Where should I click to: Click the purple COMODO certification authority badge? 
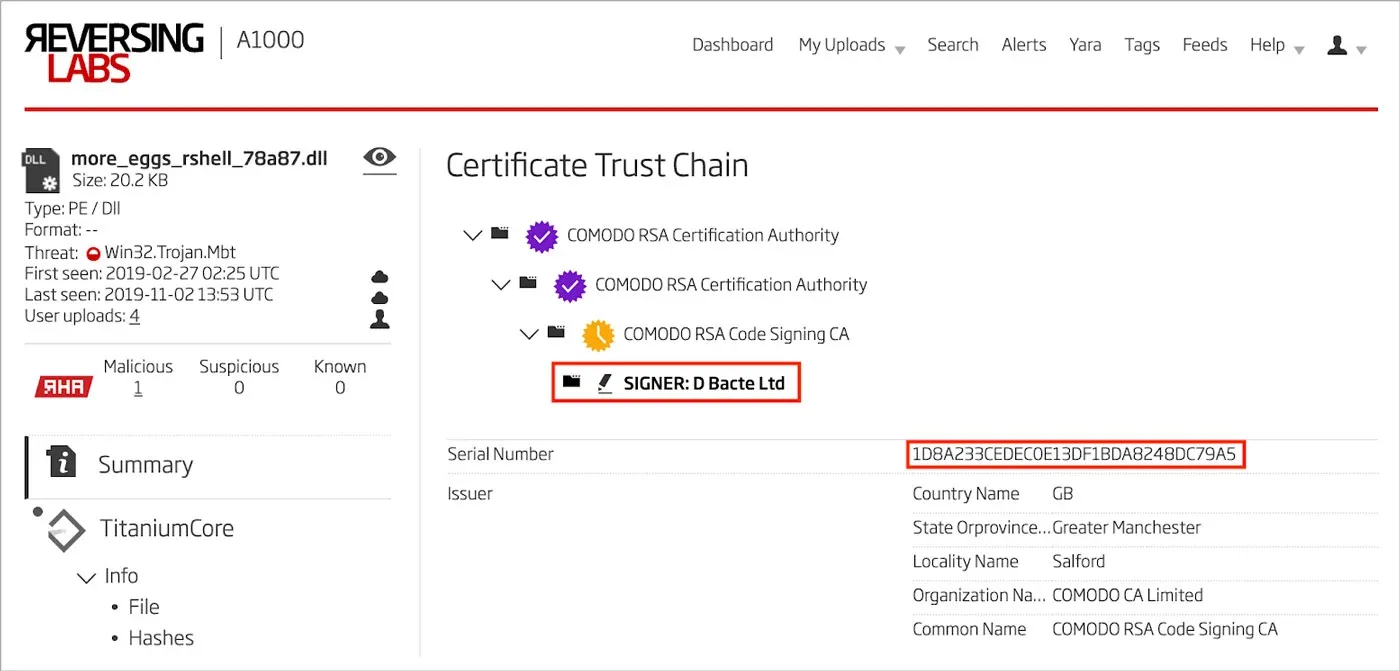pyautogui.click(x=541, y=236)
